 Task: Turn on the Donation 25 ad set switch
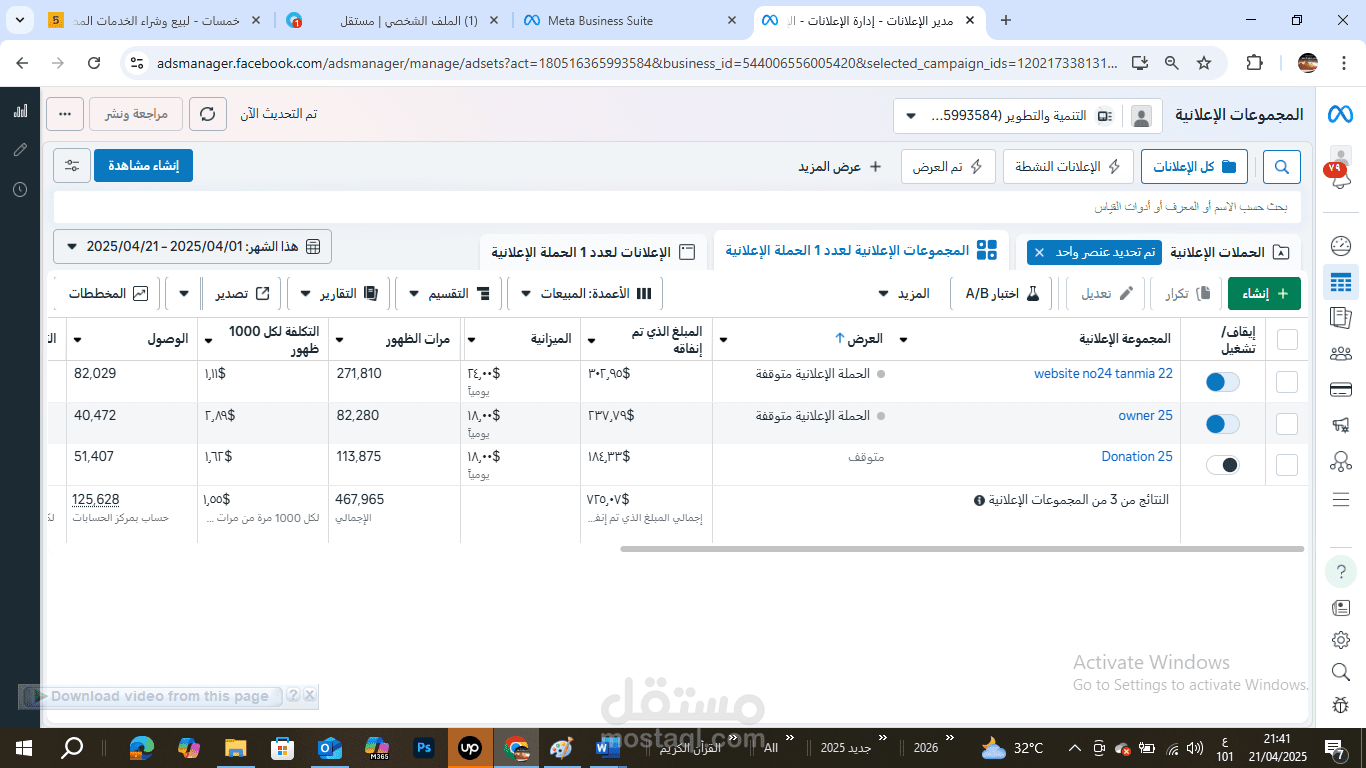[x=1222, y=465]
